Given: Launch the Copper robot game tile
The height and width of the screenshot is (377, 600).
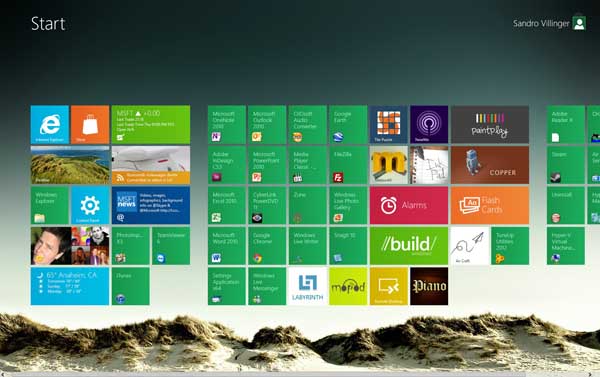Looking at the screenshot, I should 490,165.
